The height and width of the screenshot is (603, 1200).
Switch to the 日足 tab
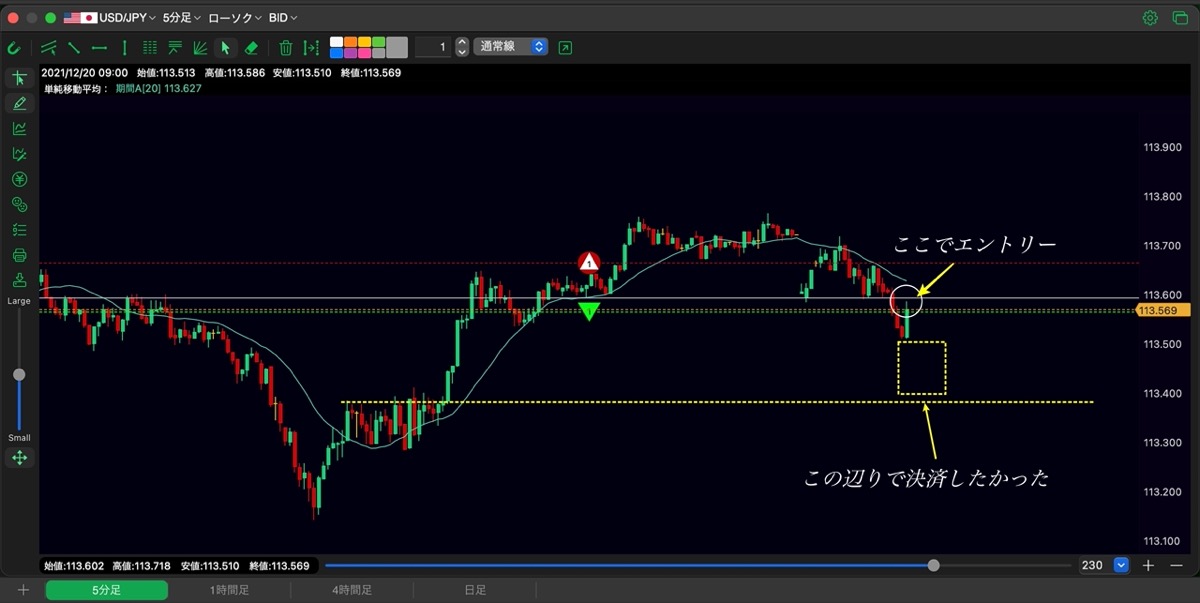click(475, 590)
